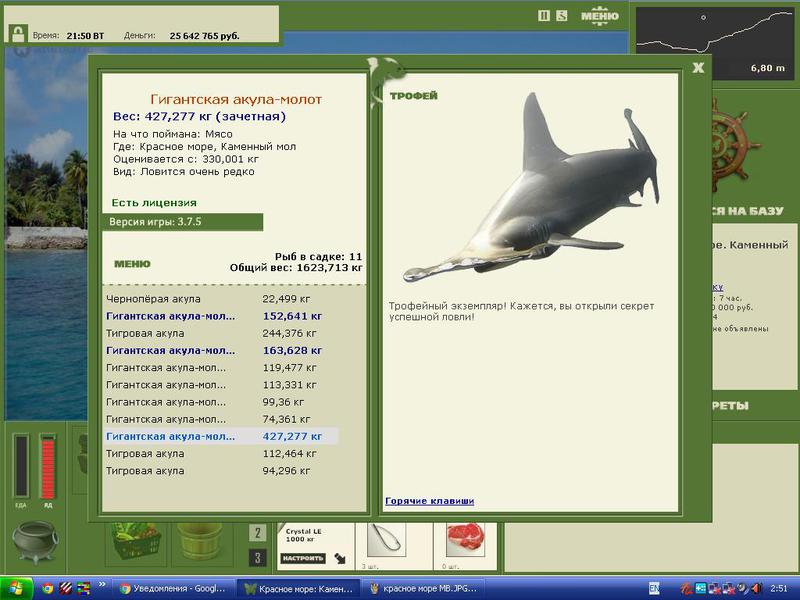The image size is (800, 600).
Task: Open МЕНЮ in the fish cage panel
Action: pos(132,264)
